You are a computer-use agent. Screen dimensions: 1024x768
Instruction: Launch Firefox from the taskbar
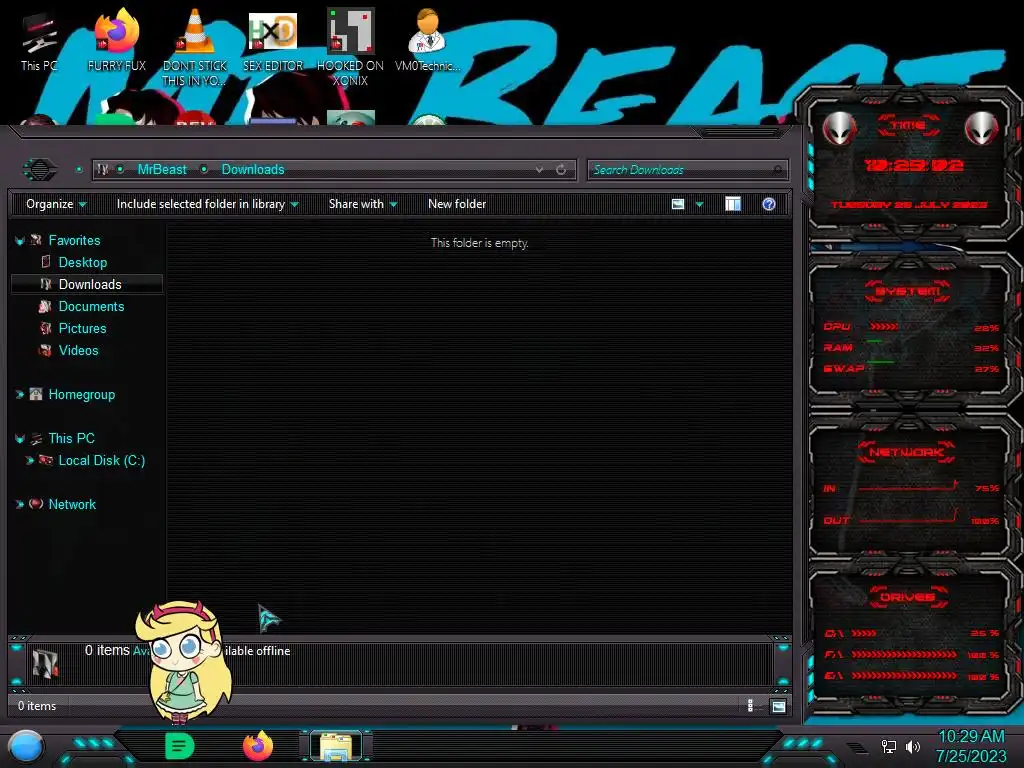pos(258,746)
